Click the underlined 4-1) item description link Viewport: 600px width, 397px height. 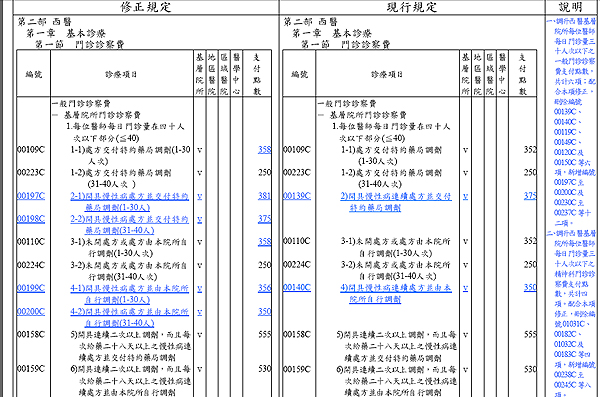click(129, 294)
